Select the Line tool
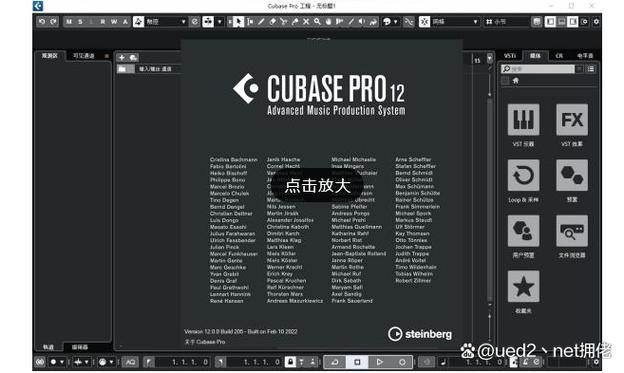 pyautogui.click(x=351, y=21)
